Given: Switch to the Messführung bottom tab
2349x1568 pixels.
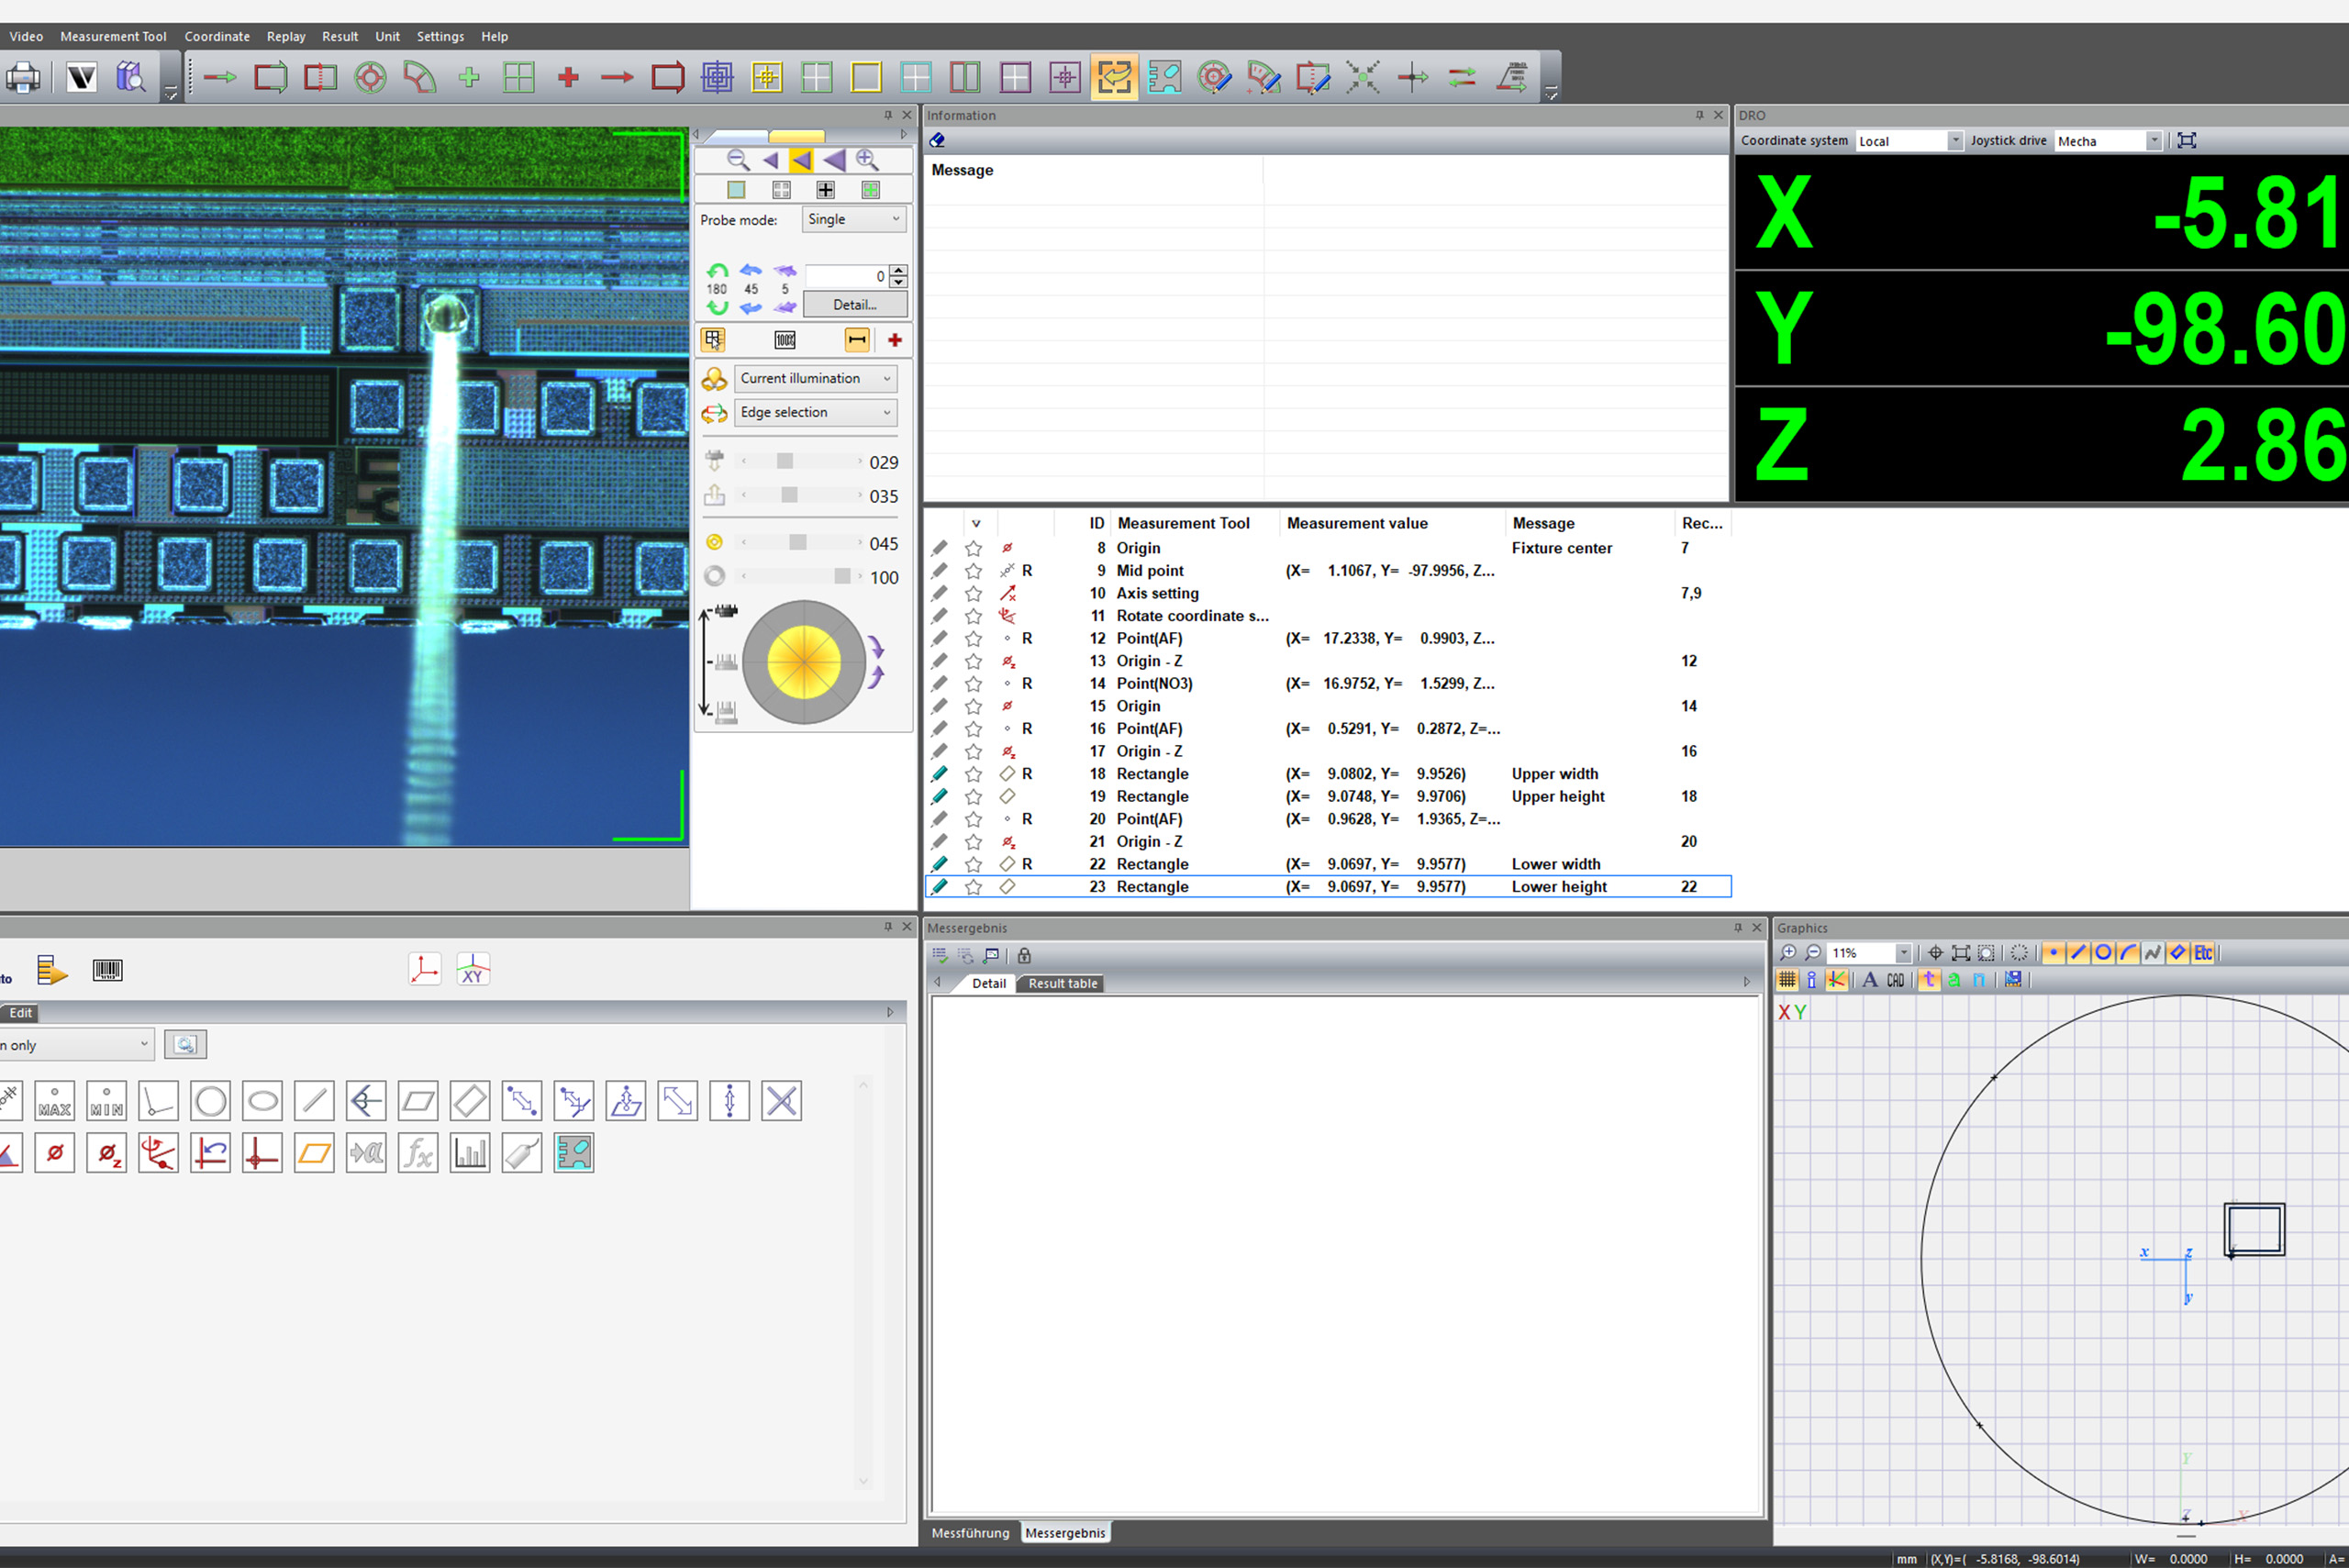Looking at the screenshot, I should coord(970,1532).
